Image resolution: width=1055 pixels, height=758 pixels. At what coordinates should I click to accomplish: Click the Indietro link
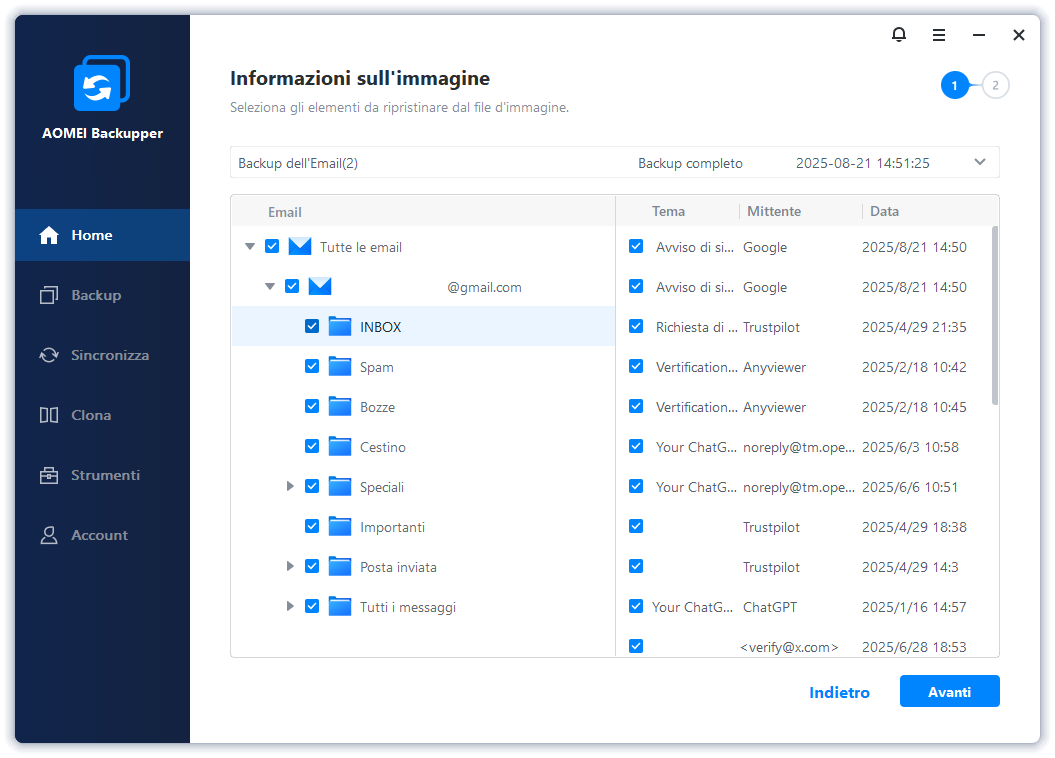tap(839, 692)
